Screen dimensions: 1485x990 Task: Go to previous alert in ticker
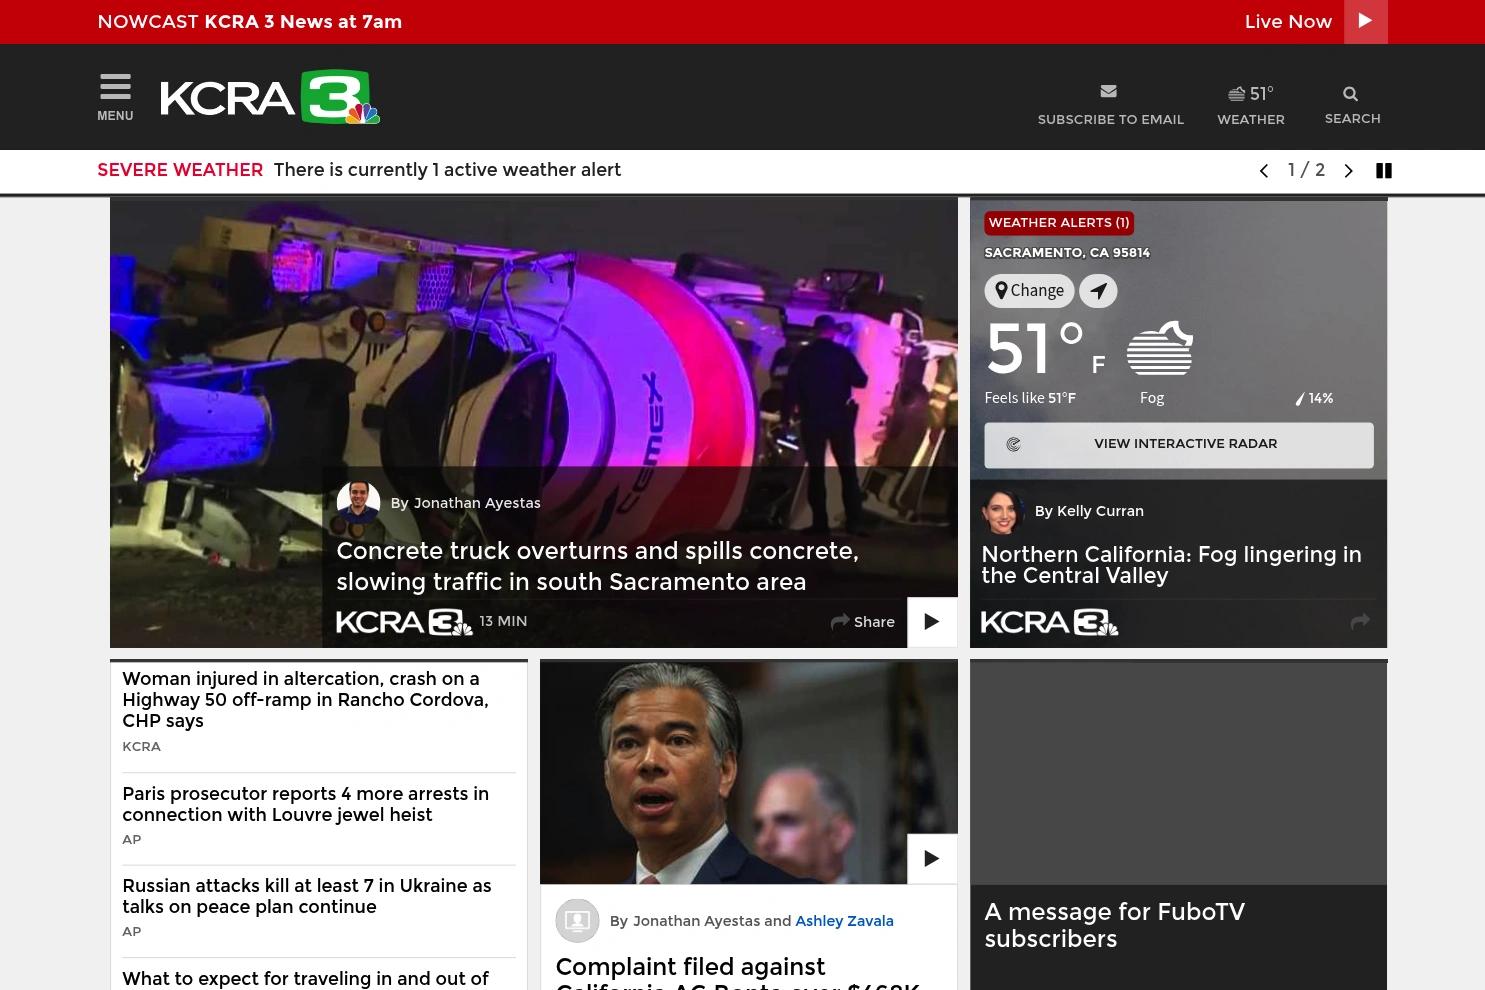tap(1264, 171)
